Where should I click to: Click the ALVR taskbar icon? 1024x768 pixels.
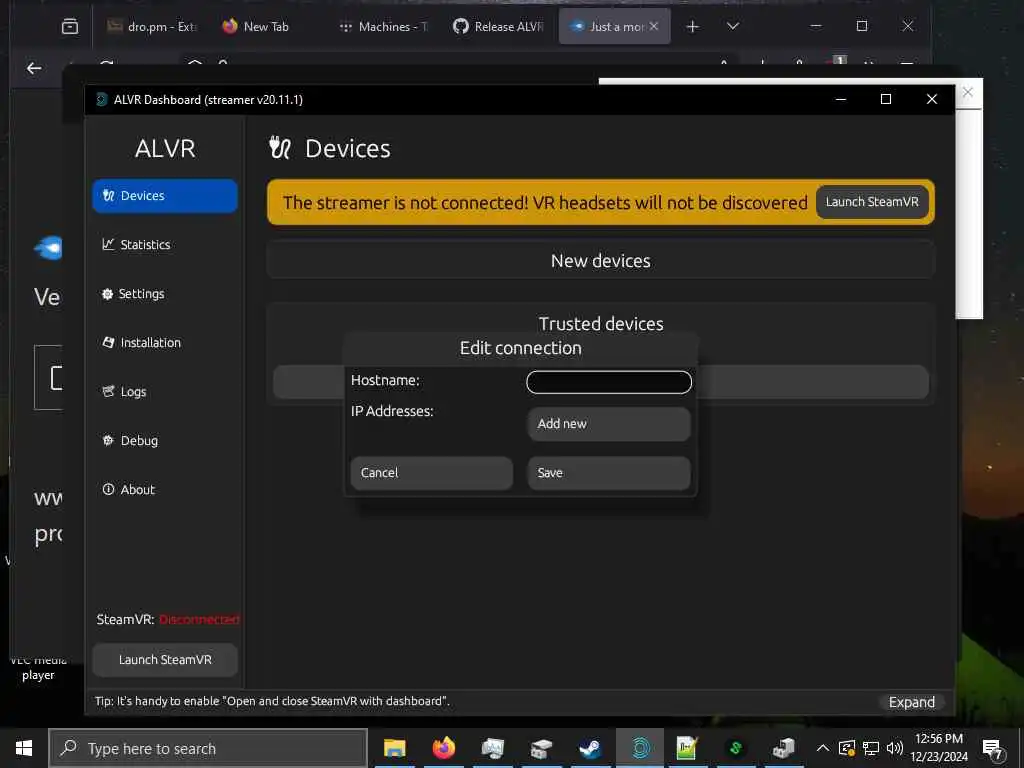[x=640, y=748]
